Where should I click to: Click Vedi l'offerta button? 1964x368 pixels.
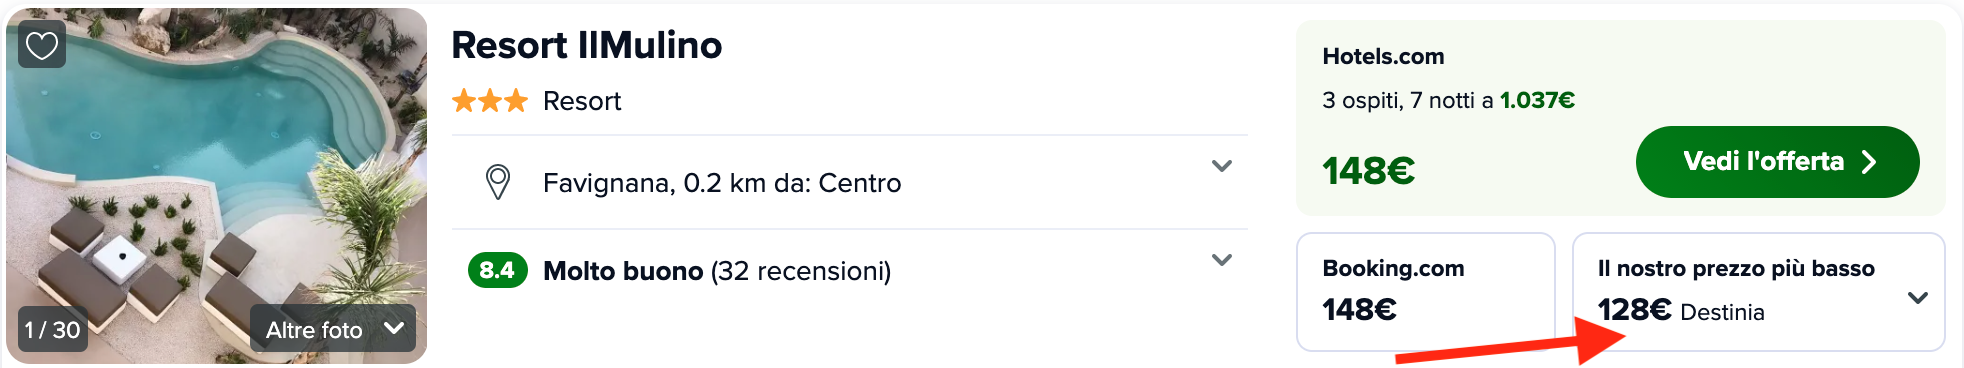1777,162
